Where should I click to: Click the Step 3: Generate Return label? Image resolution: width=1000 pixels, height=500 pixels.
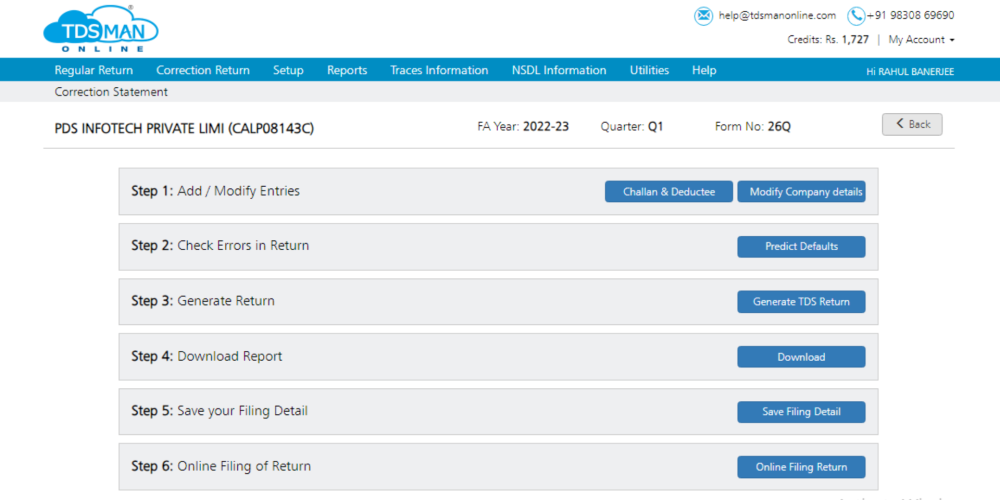(203, 301)
